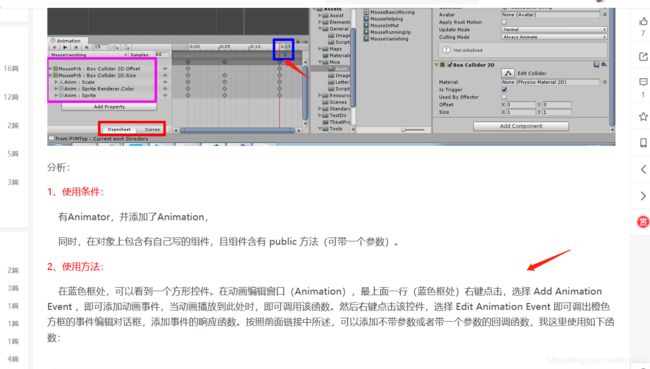Click the mobile phone icon in sidebar
The height and width of the screenshot is (369, 650).
[x=643, y=143]
